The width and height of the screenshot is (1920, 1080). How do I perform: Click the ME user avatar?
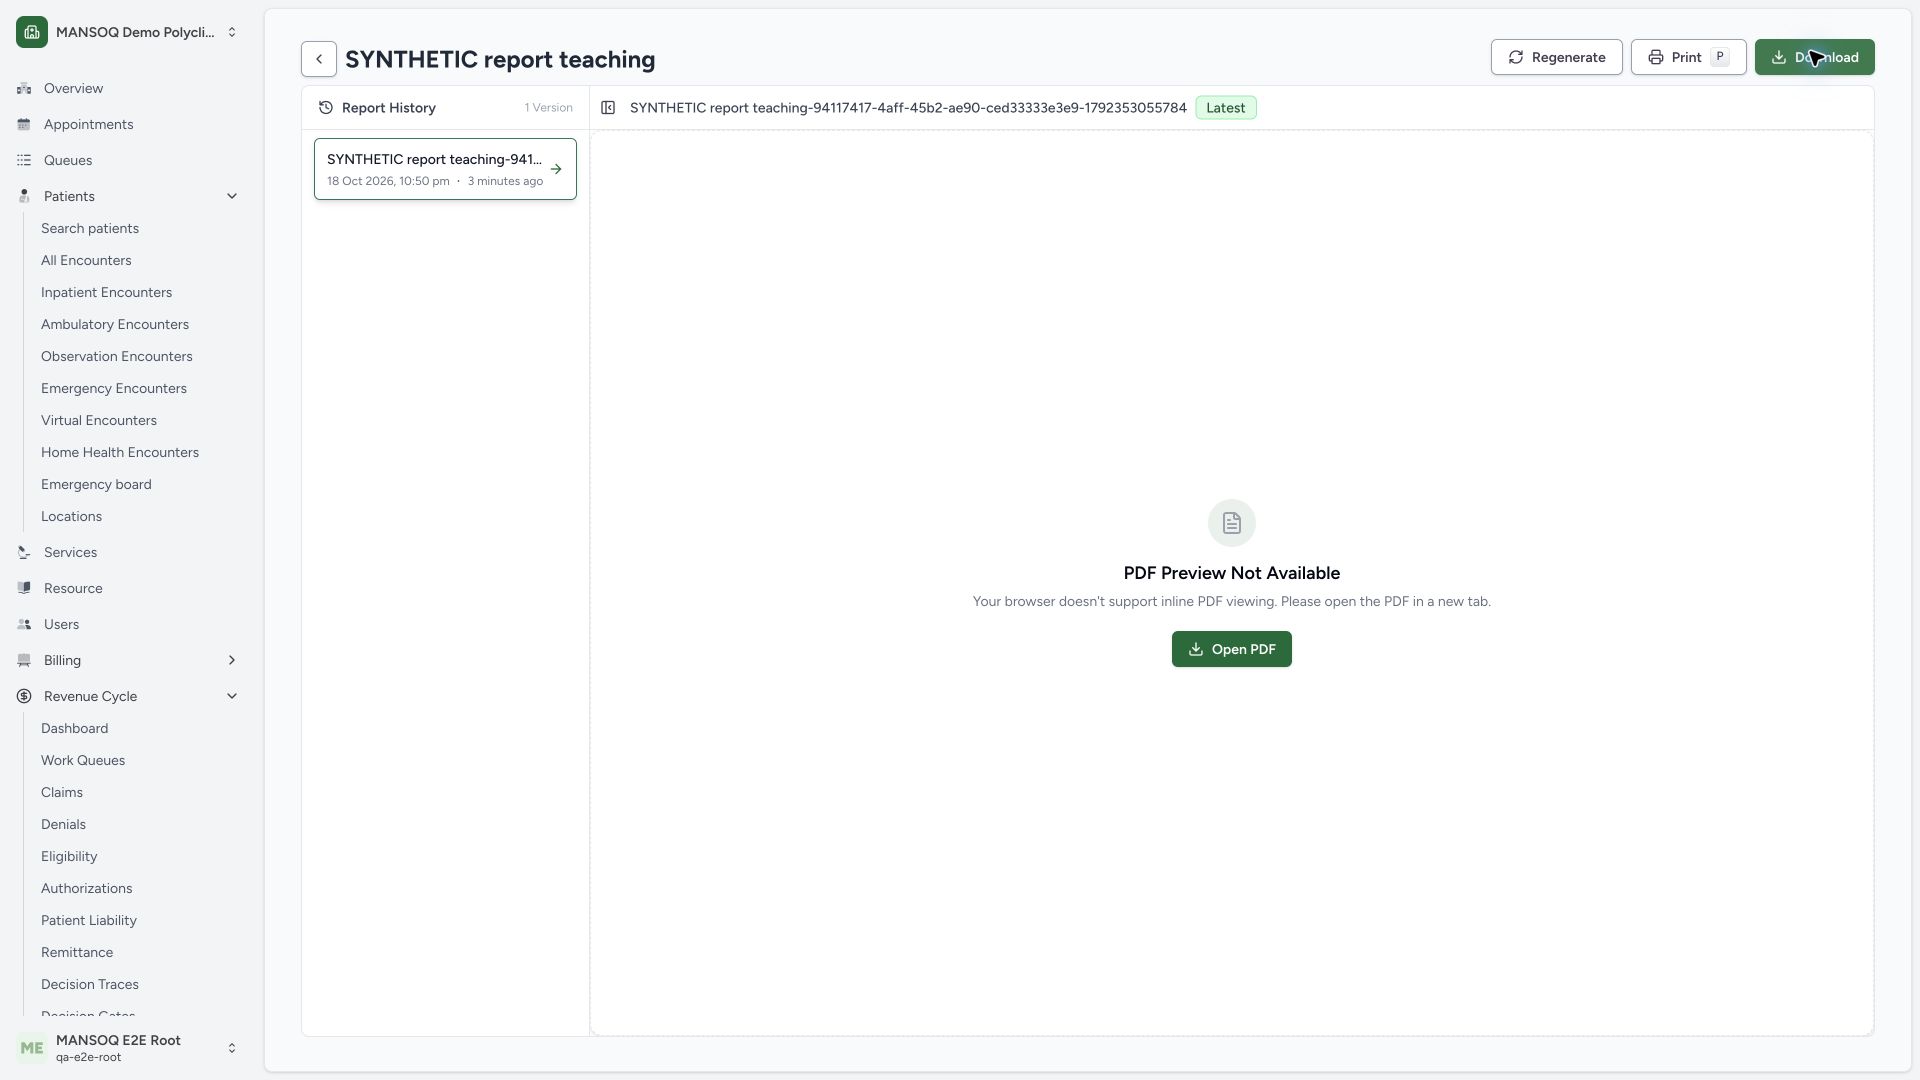32,1048
